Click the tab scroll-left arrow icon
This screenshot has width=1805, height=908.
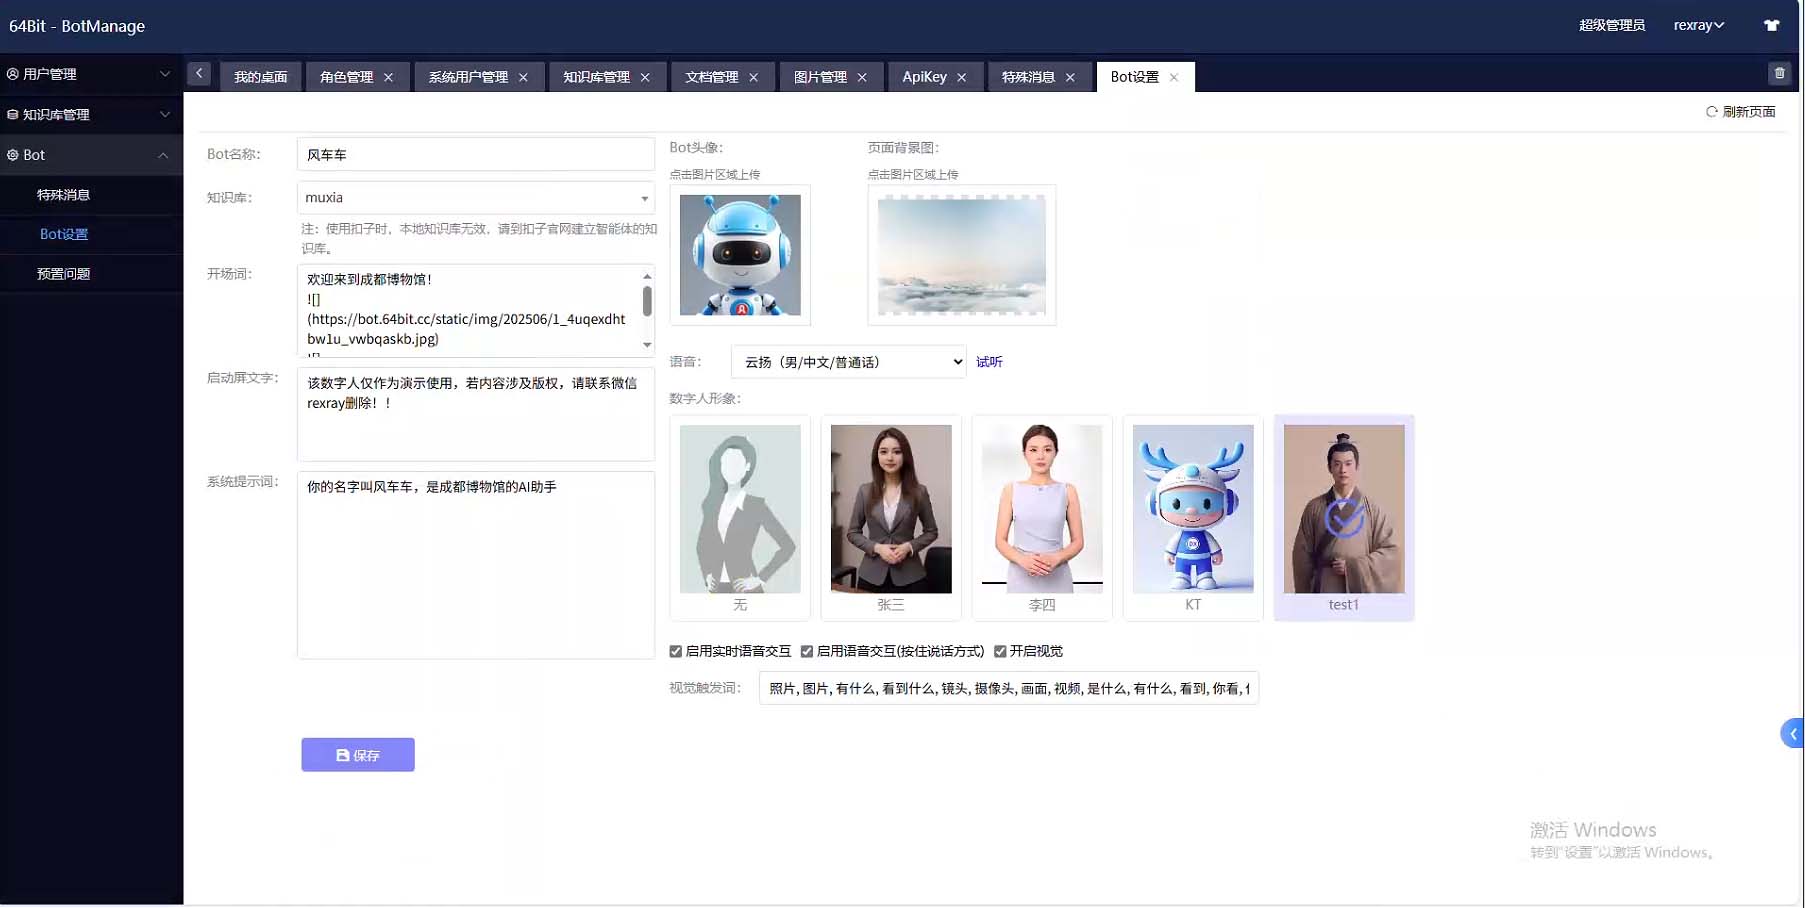coord(199,73)
